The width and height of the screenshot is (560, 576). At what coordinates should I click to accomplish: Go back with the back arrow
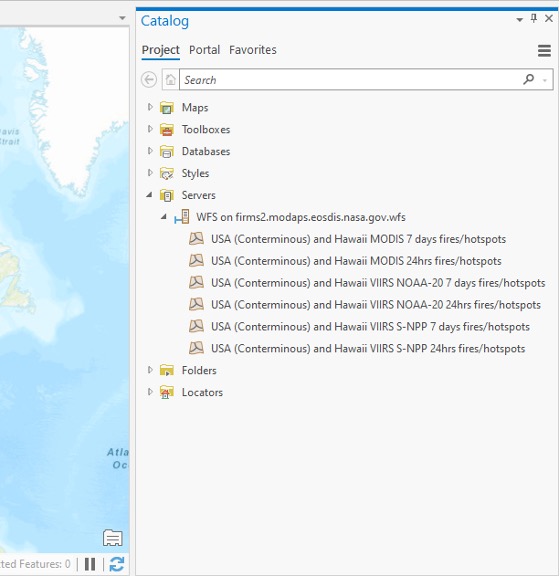[x=149, y=80]
